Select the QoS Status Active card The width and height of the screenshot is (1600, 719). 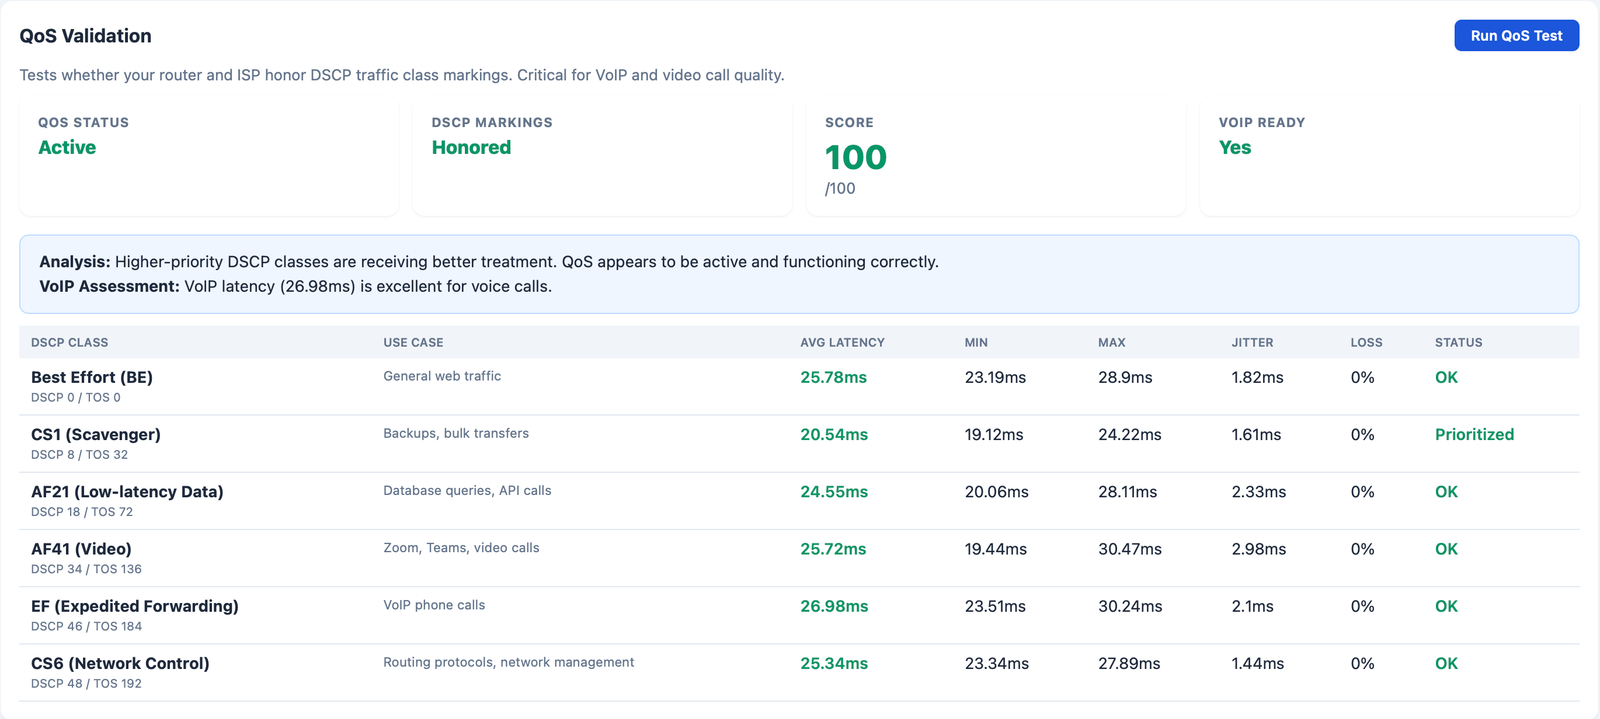tap(208, 158)
